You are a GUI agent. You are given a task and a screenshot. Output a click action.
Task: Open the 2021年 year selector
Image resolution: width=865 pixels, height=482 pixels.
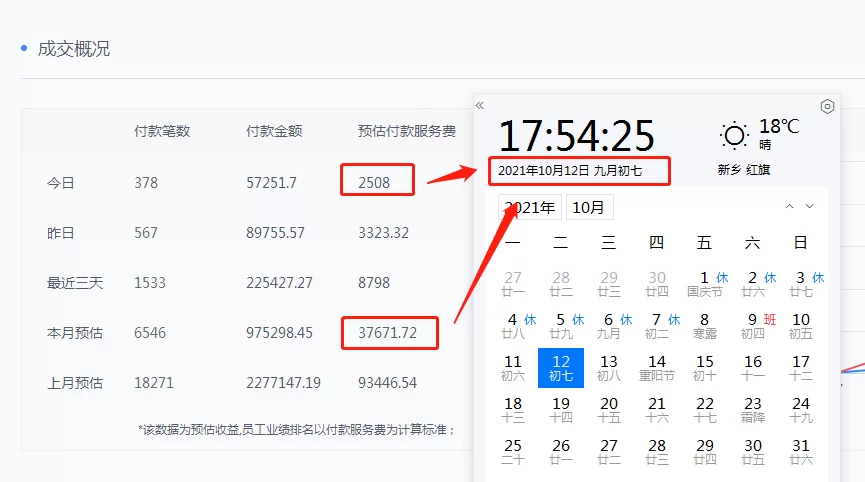click(x=530, y=207)
